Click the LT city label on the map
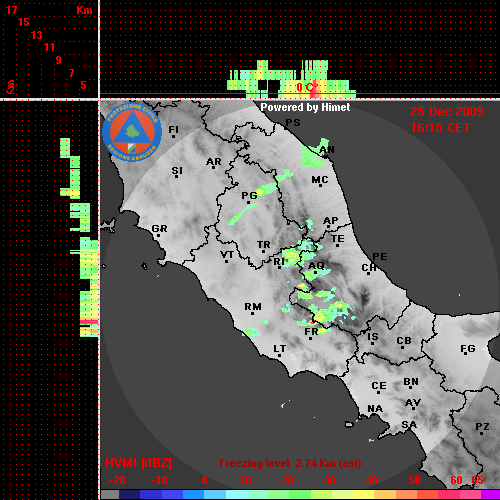This screenshot has width=500, height=500. point(280,349)
